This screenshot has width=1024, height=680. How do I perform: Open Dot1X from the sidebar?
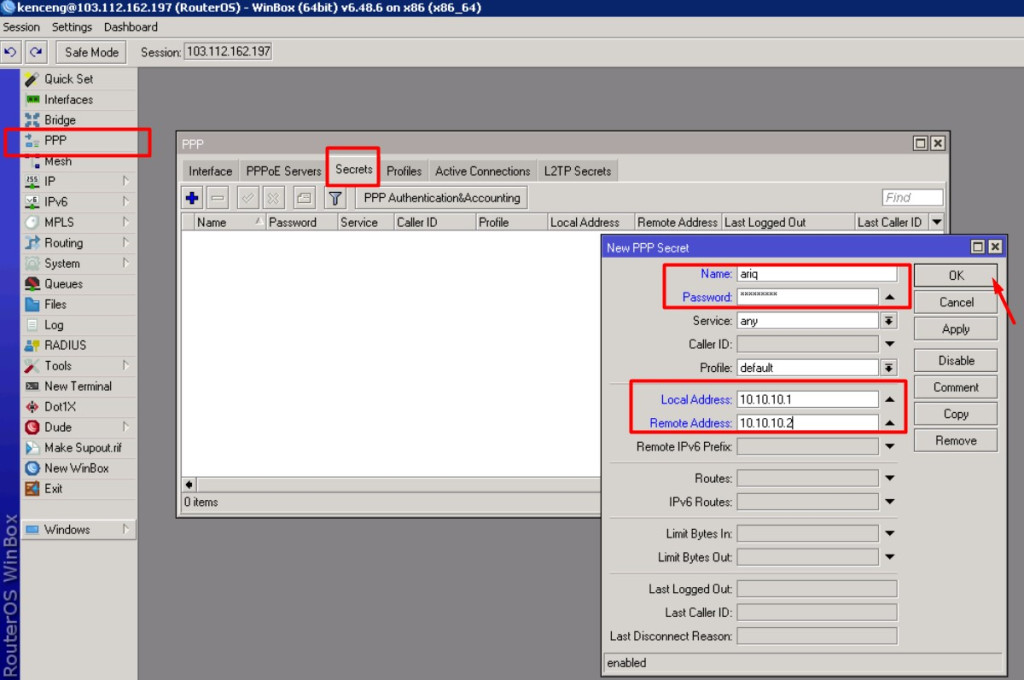[x=78, y=406]
